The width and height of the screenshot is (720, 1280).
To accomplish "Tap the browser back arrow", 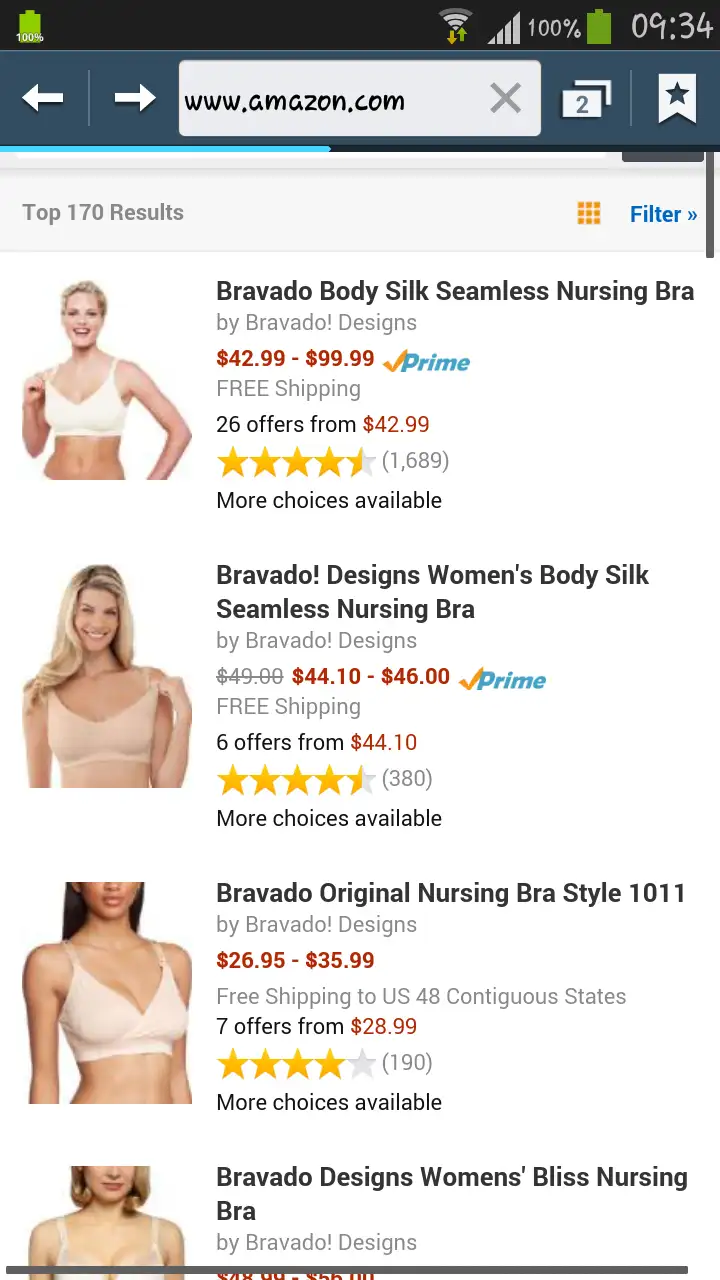I will [43, 98].
